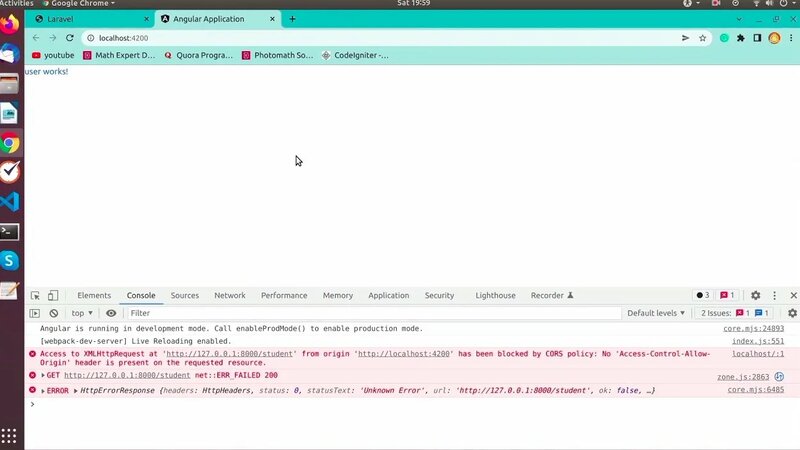Open Firefox from the Ubuntu dock
The height and width of the screenshot is (450, 800).
click(x=9, y=23)
